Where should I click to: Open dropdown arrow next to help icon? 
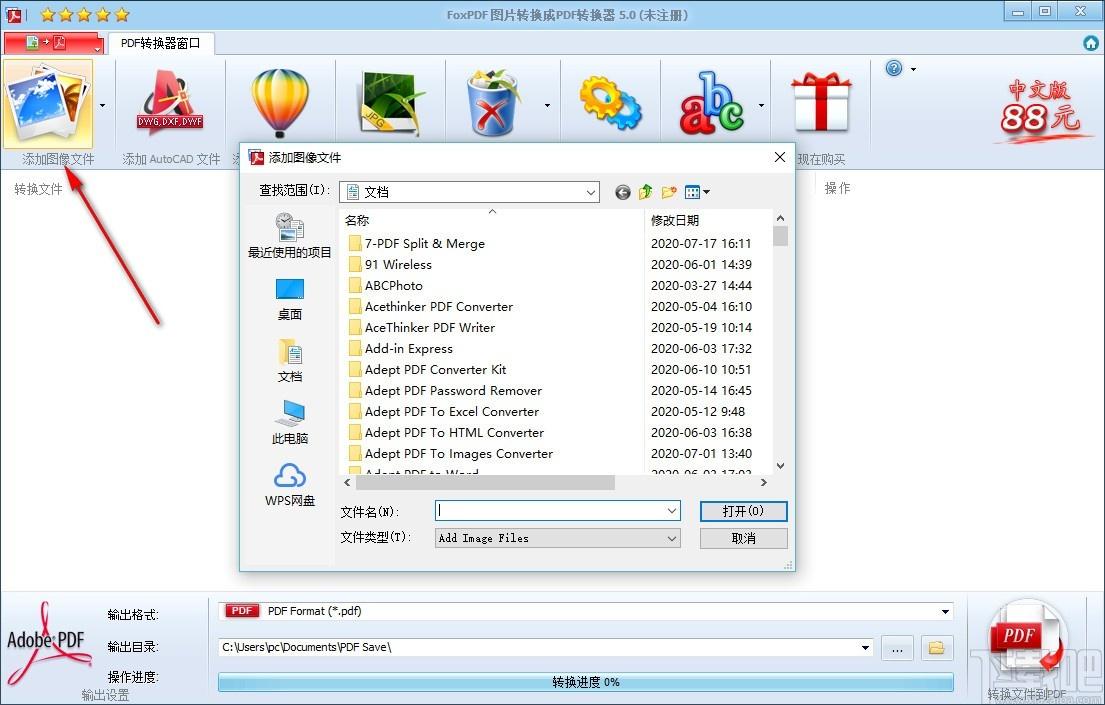[x=913, y=69]
